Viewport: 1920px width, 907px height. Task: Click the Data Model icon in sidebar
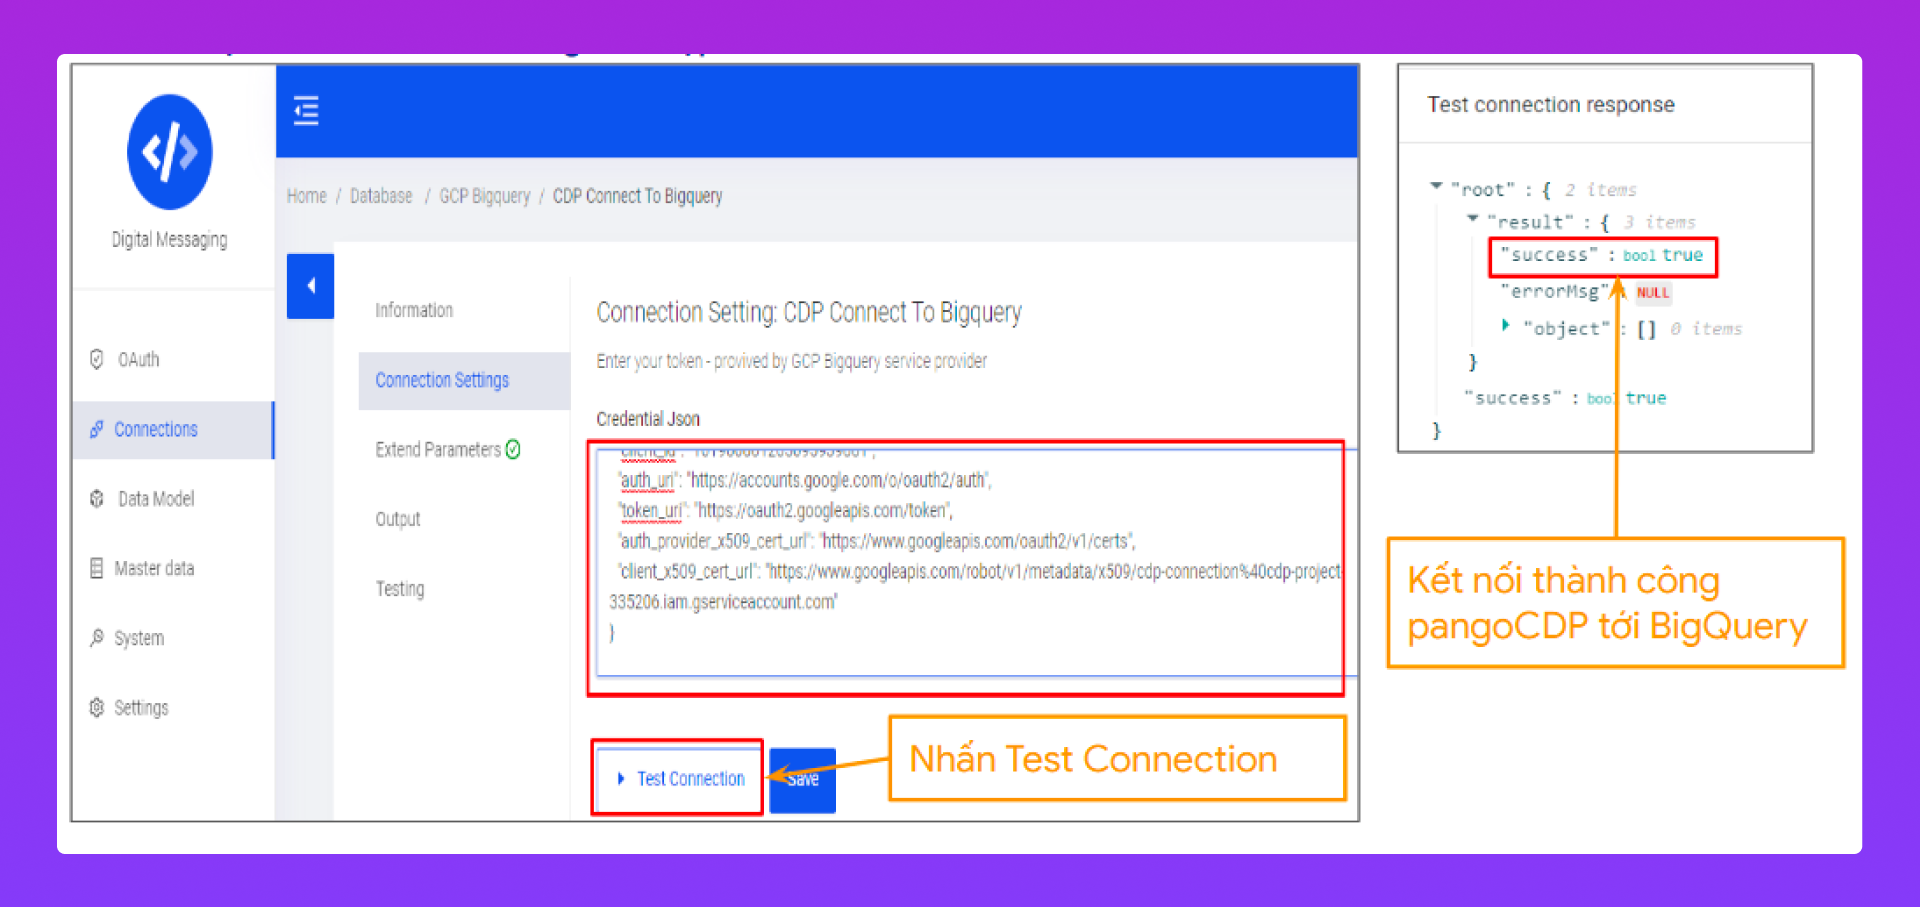pyautogui.click(x=97, y=498)
